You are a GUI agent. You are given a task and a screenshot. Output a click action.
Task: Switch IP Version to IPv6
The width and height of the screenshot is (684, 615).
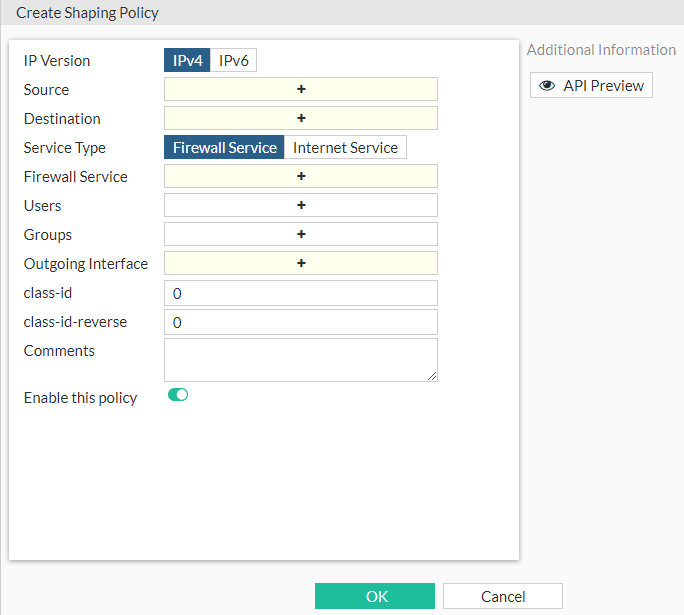[234, 60]
